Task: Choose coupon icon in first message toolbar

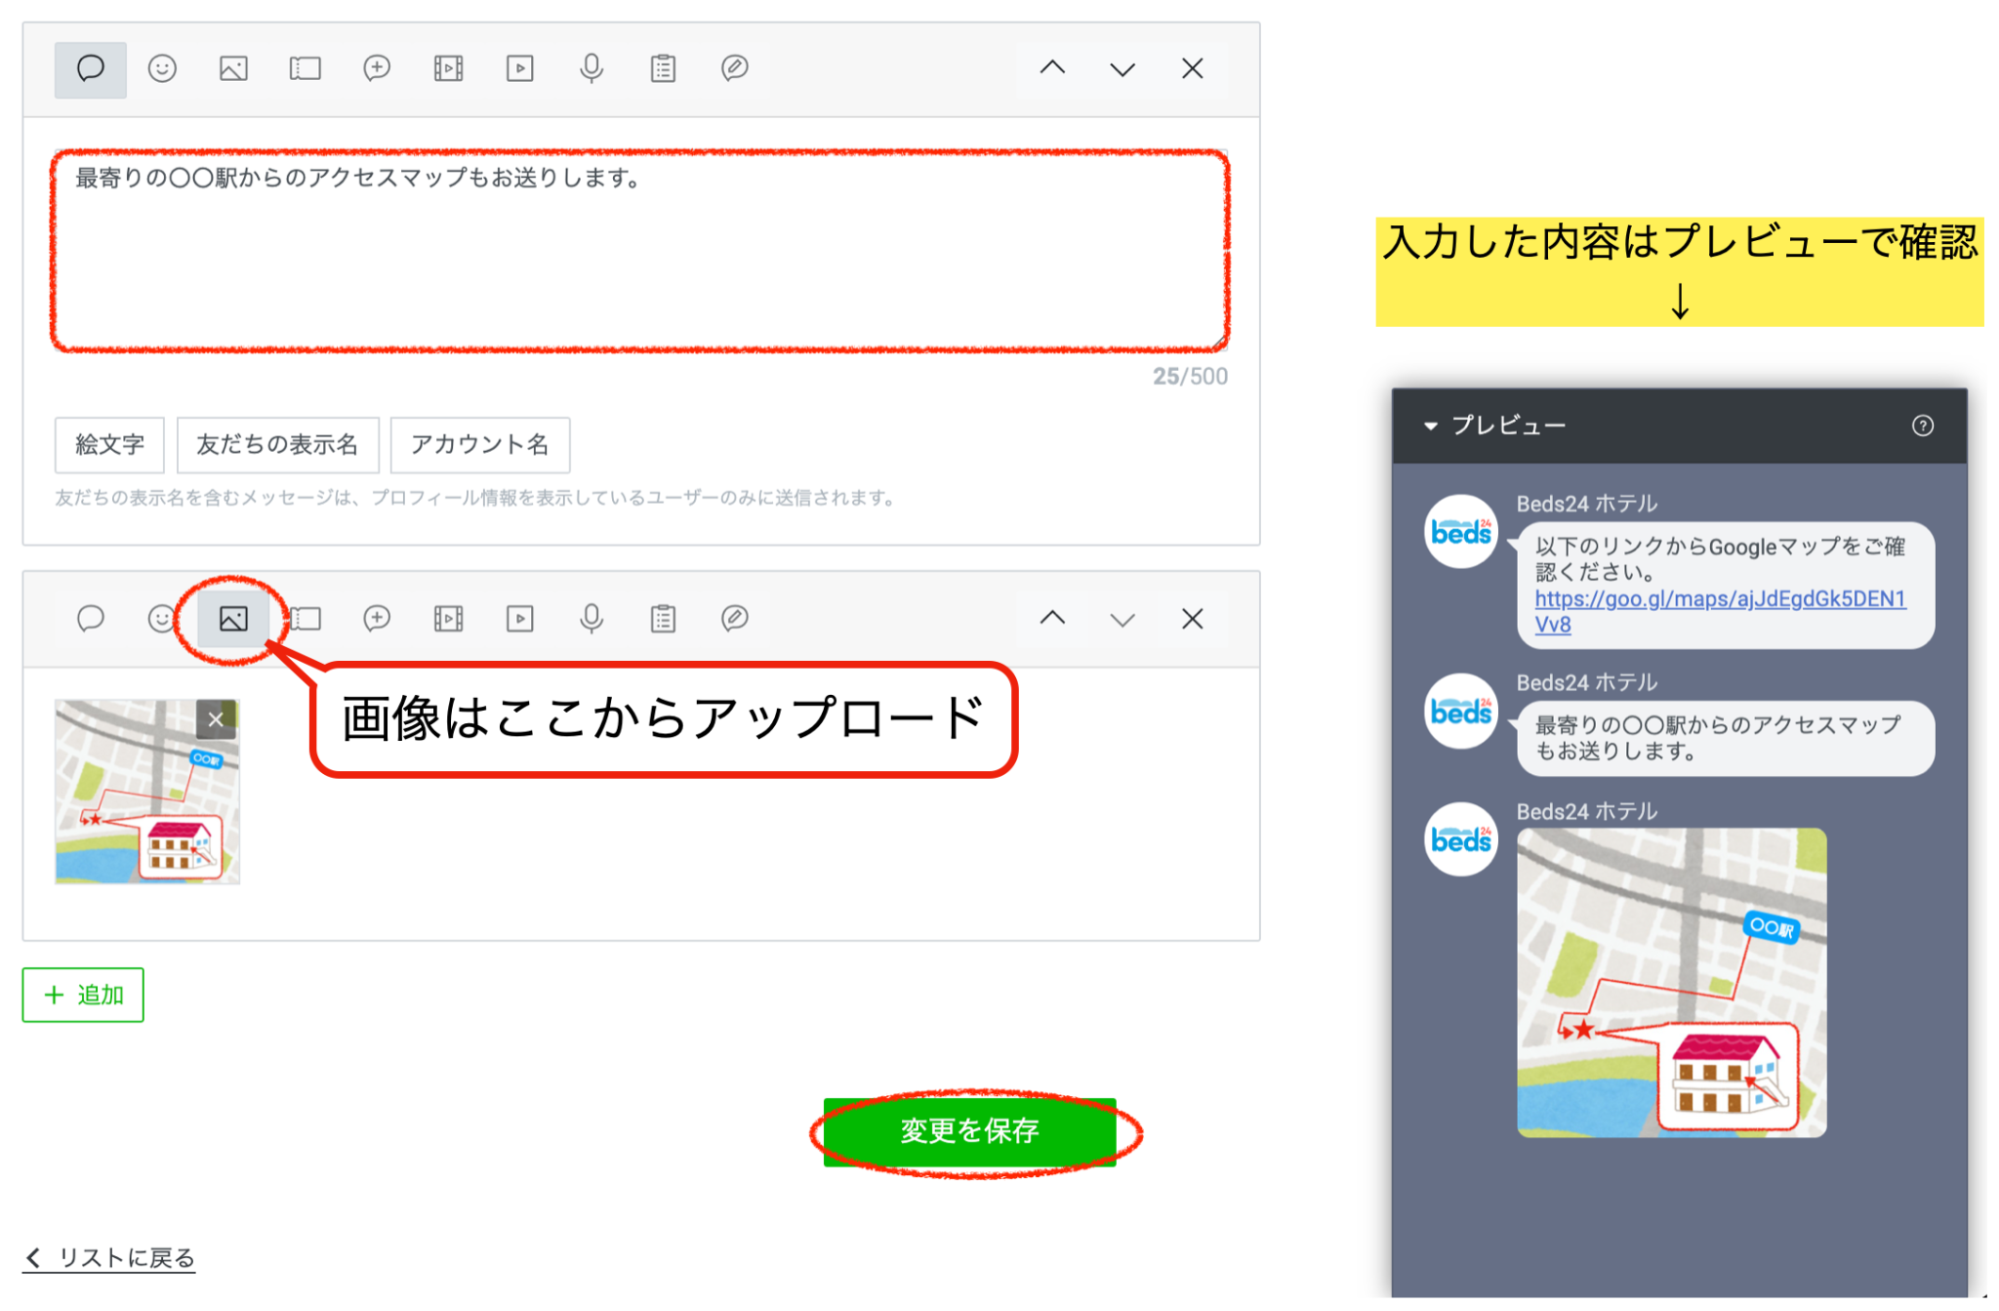Action: [x=305, y=69]
